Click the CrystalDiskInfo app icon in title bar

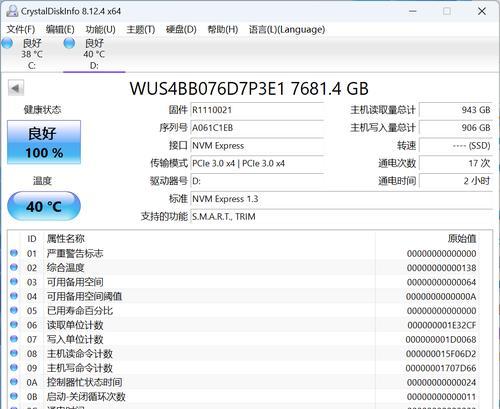click(x=12, y=11)
